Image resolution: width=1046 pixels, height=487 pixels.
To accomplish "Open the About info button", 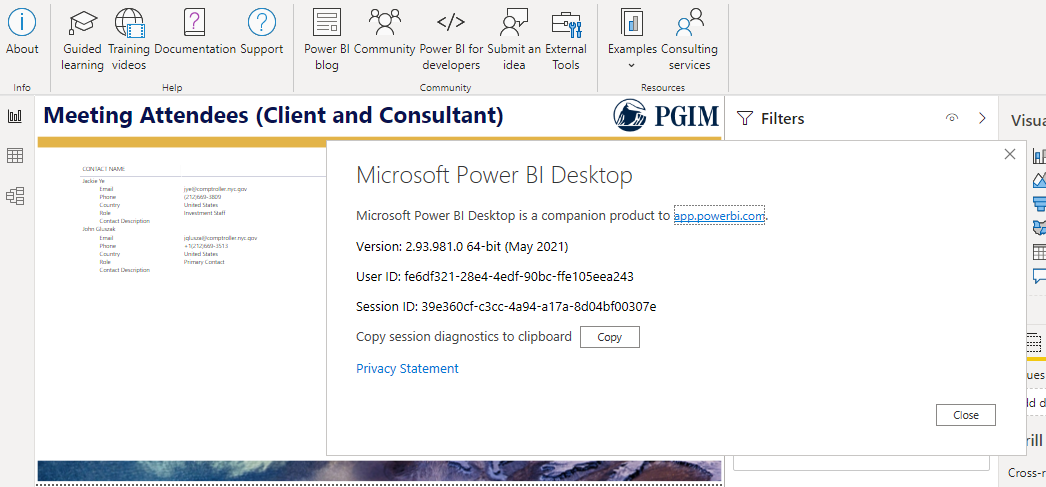I will (x=22, y=32).
